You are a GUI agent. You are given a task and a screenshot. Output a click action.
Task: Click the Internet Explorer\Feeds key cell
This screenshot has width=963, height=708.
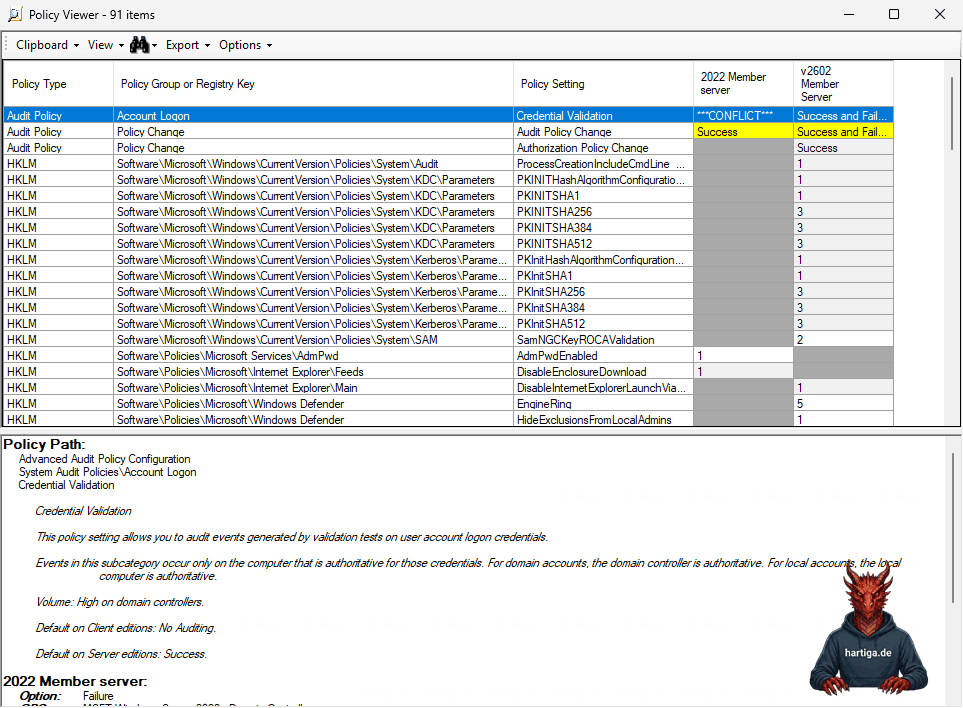pos(313,371)
